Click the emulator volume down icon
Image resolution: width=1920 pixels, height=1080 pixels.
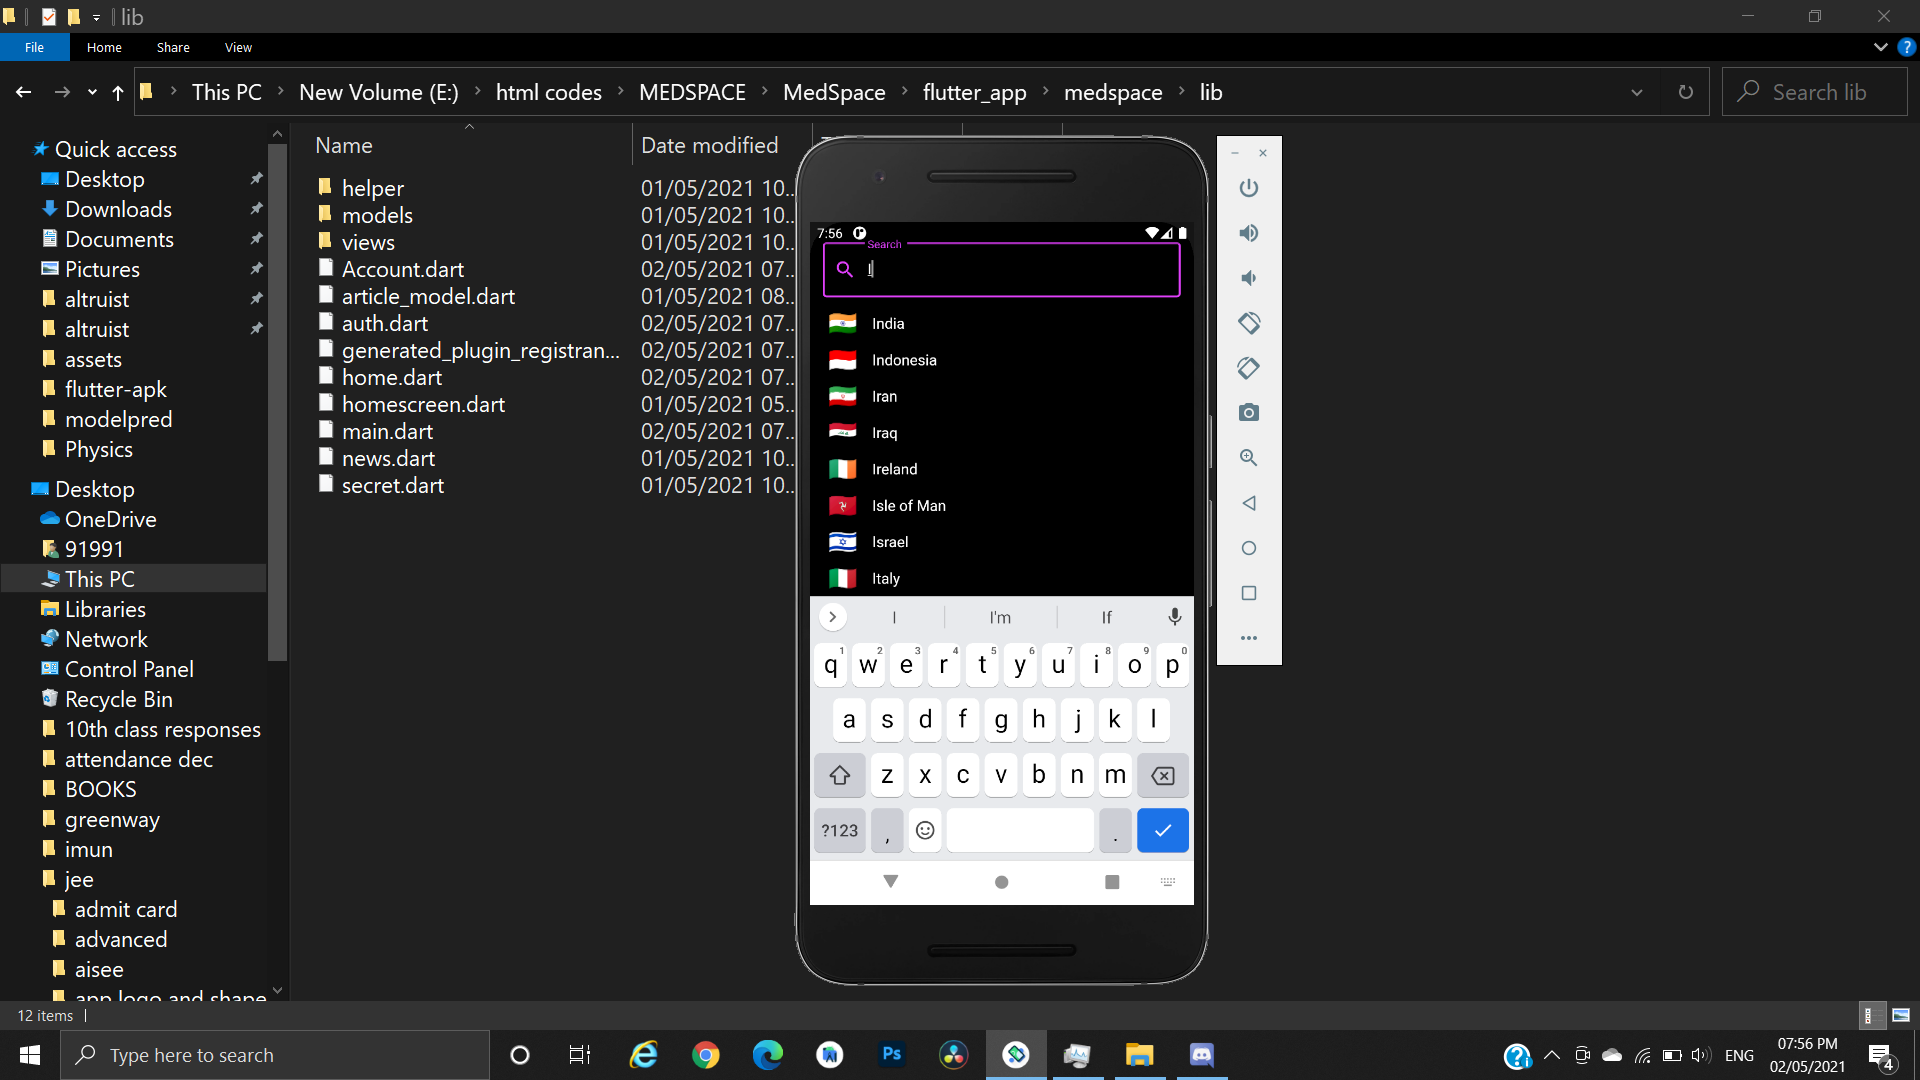pyautogui.click(x=1248, y=278)
